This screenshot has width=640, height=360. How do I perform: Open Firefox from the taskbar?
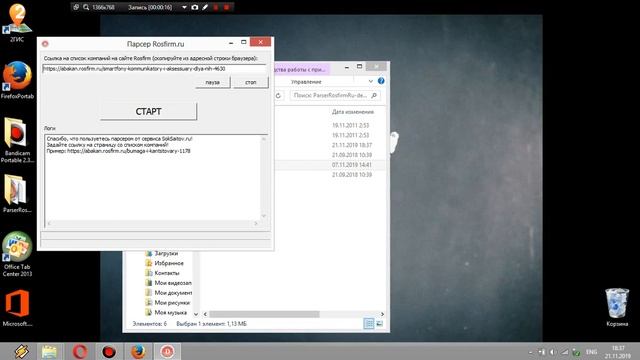click(138, 351)
